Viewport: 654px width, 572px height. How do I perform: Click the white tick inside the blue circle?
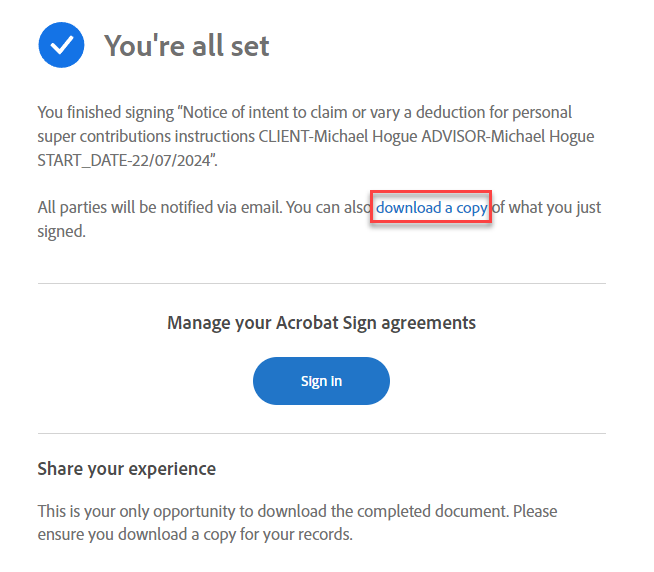click(x=61, y=45)
